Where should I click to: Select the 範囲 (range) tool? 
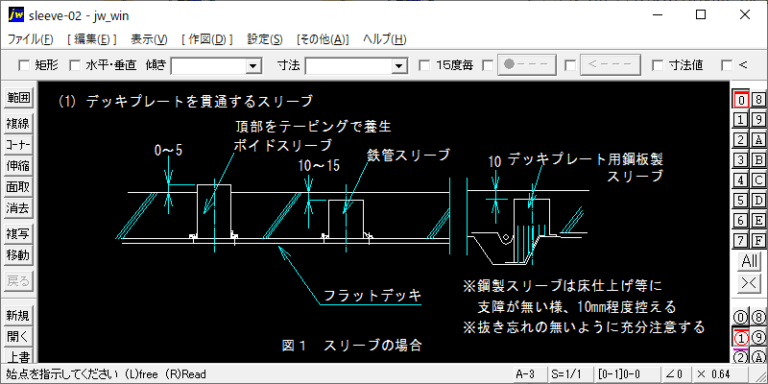point(18,98)
